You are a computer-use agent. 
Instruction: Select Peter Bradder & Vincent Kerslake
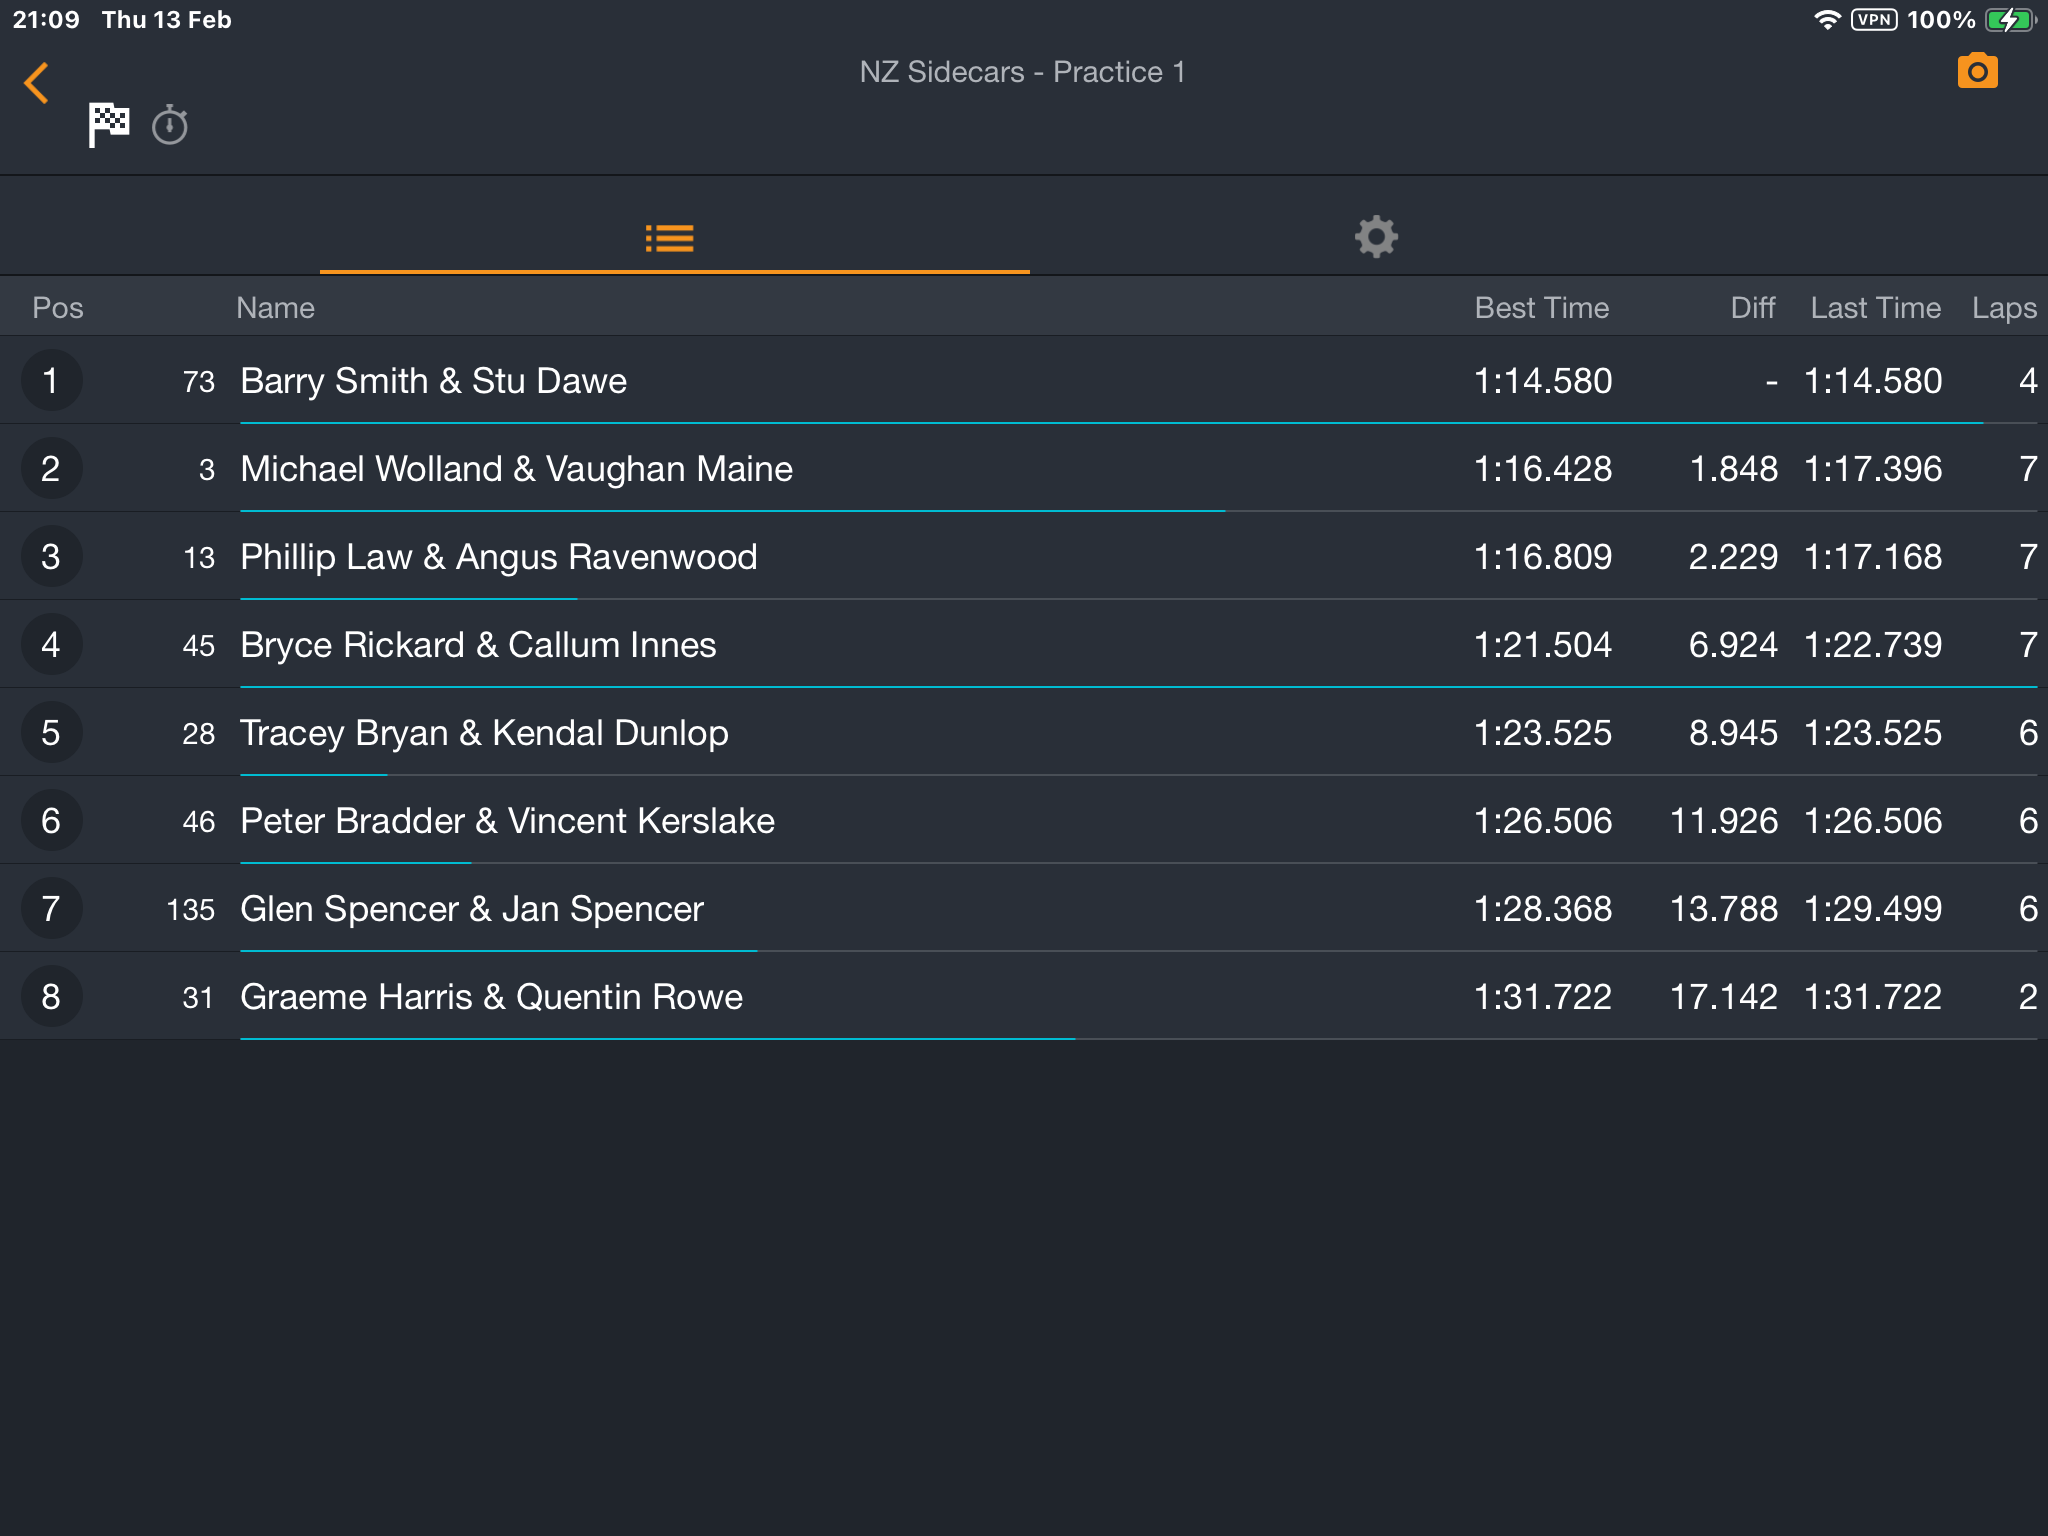1024,820
